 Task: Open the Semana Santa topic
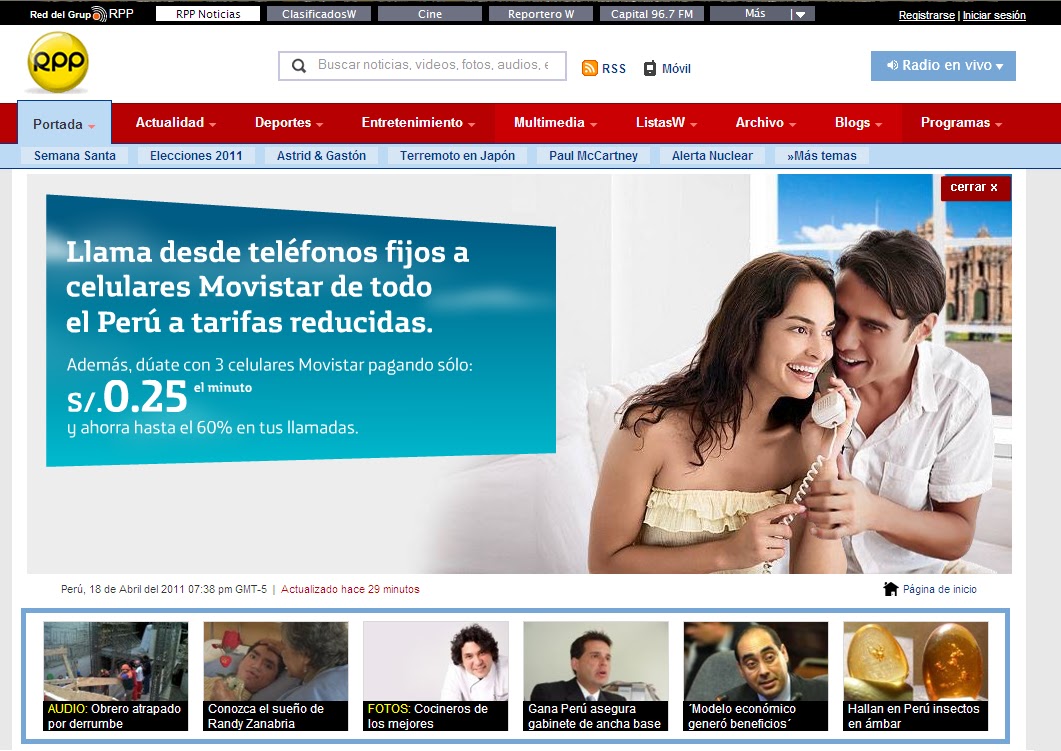(x=74, y=156)
